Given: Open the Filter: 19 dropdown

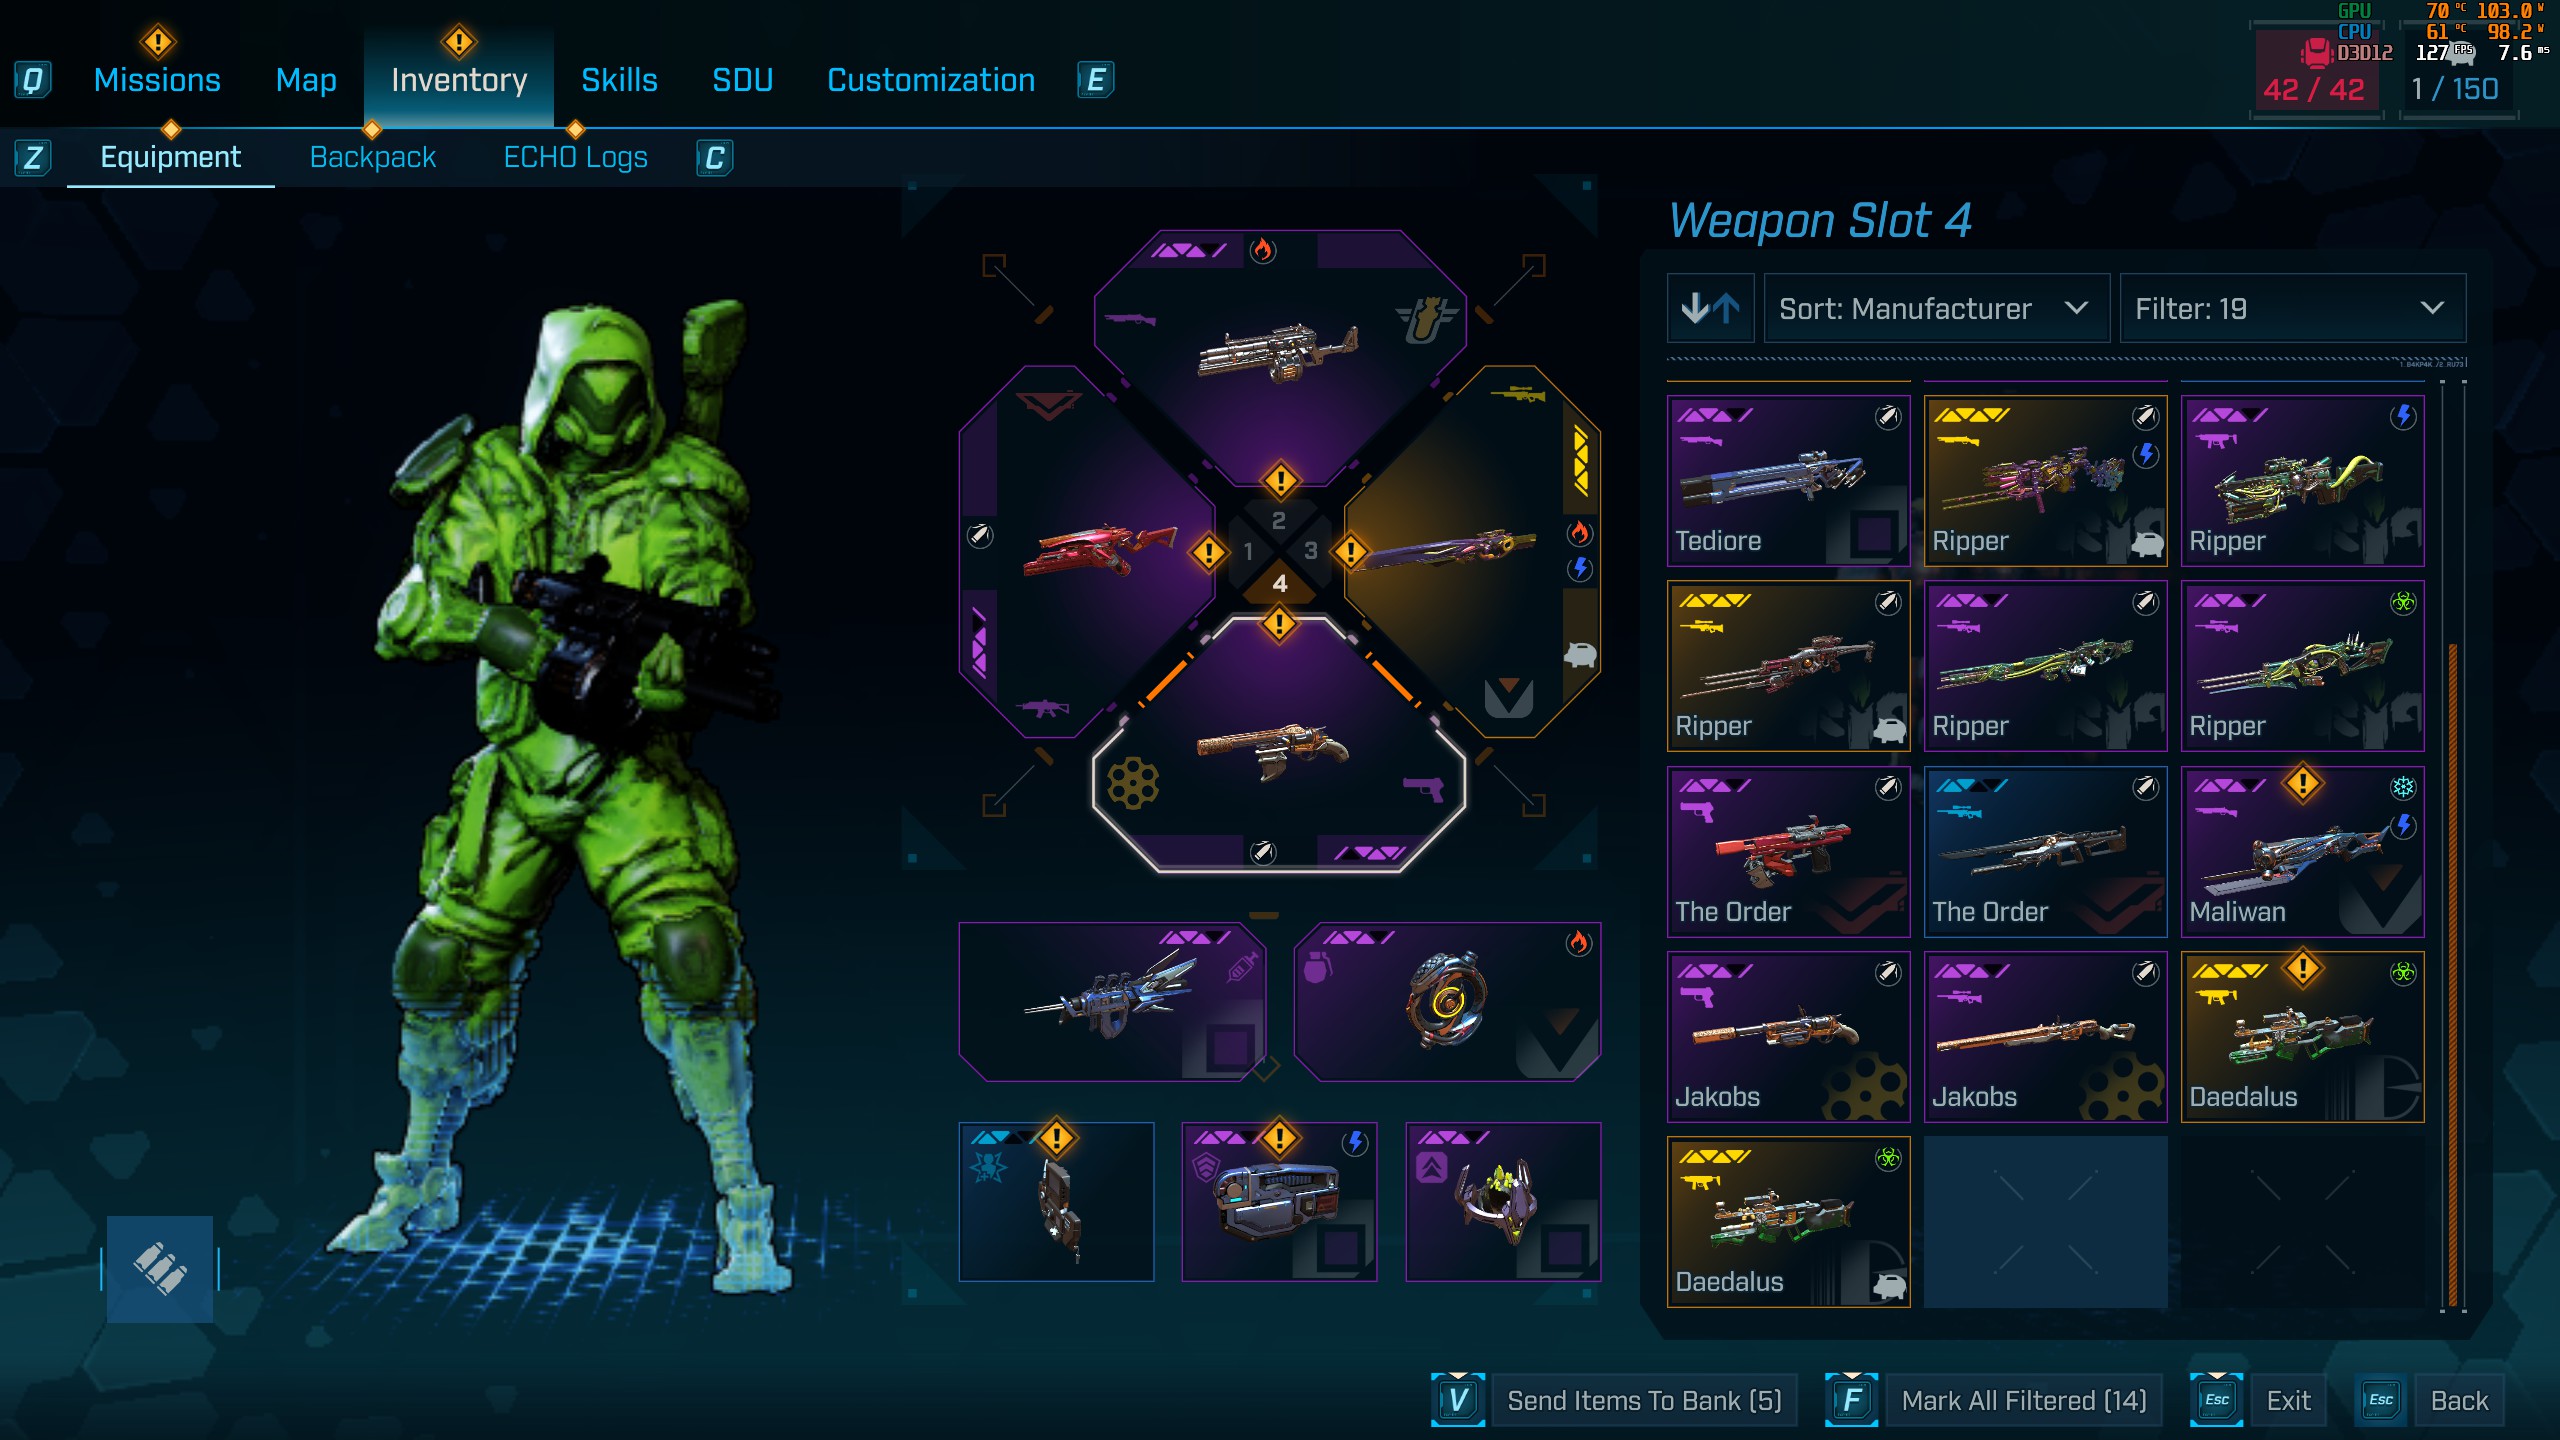Looking at the screenshot, I should click(2292, 308).
